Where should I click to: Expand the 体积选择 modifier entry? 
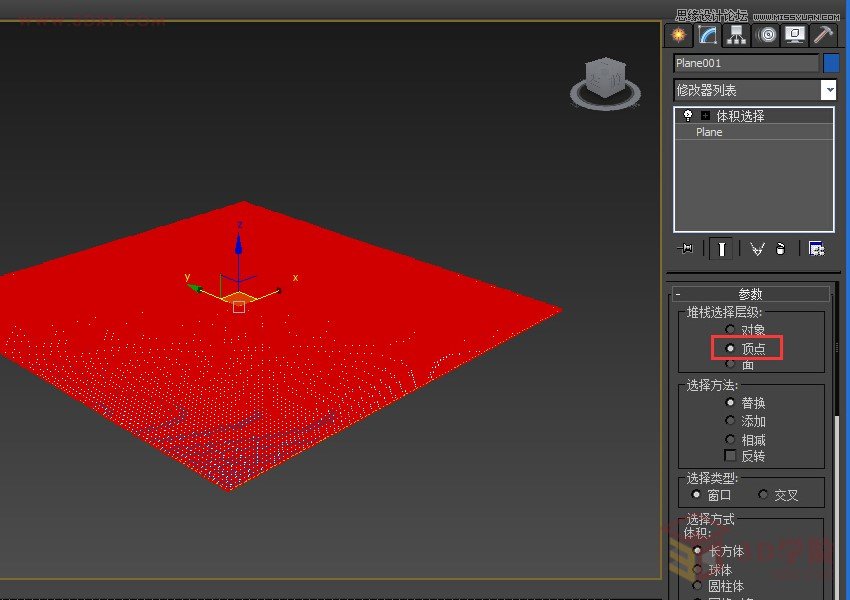click(703, 114)
